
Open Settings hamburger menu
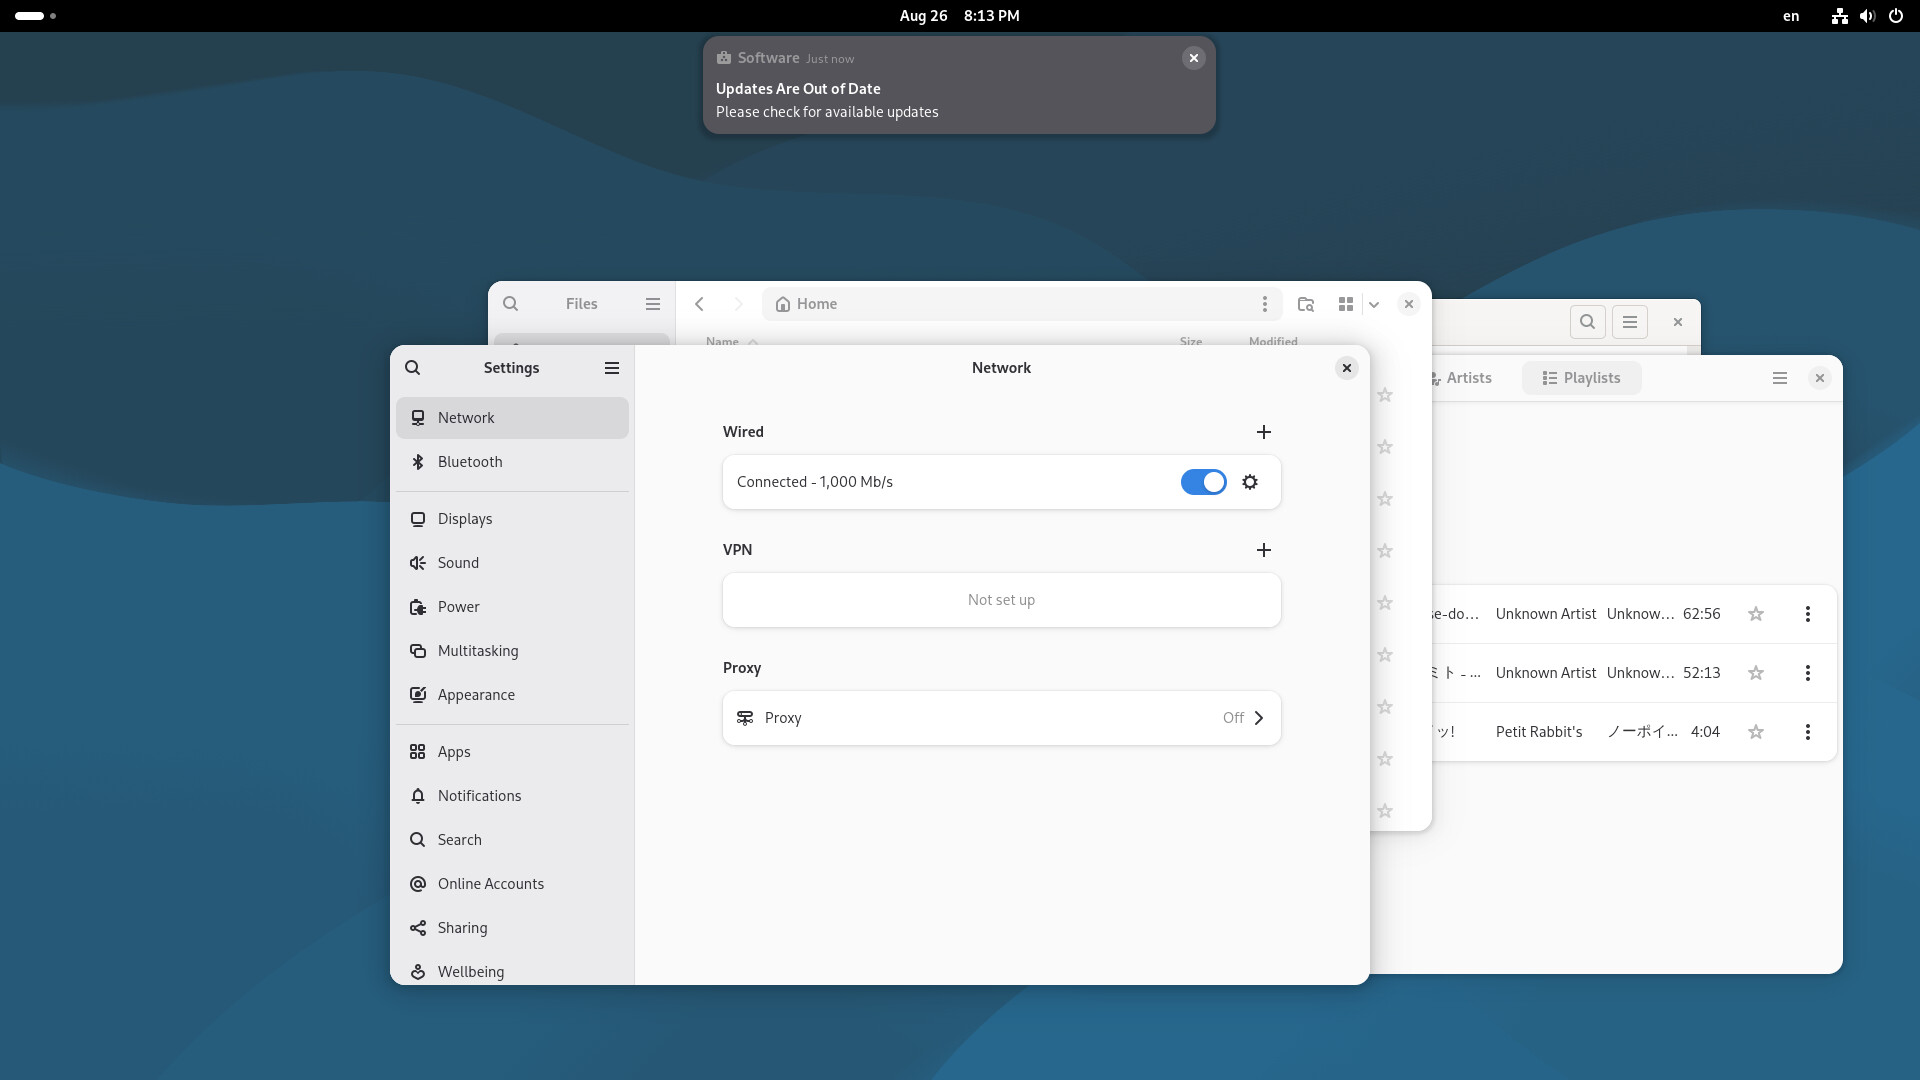(x=612, y=368)
